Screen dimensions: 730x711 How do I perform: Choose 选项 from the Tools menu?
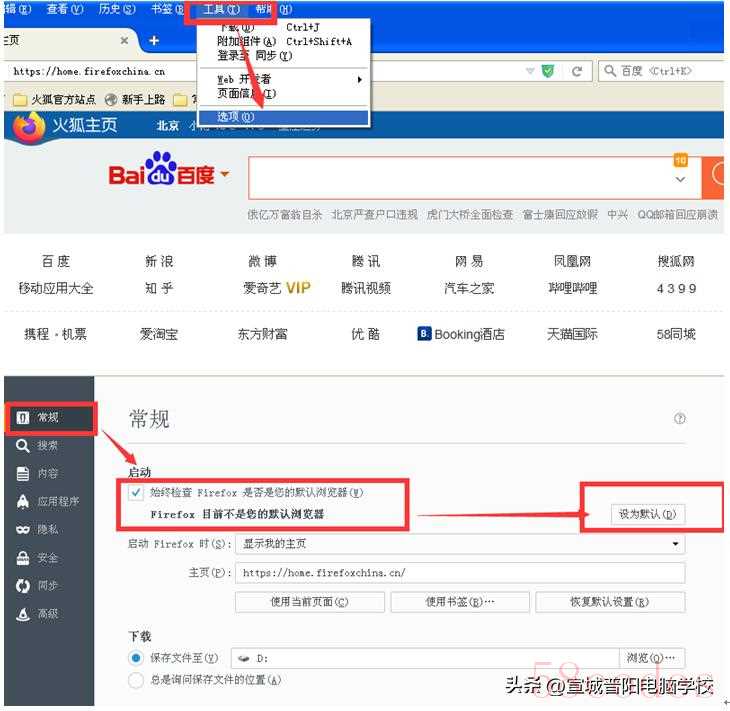(x=236, y=117)
